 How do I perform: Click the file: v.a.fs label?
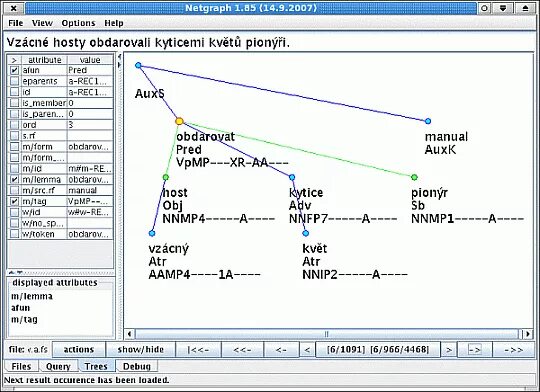28,349
